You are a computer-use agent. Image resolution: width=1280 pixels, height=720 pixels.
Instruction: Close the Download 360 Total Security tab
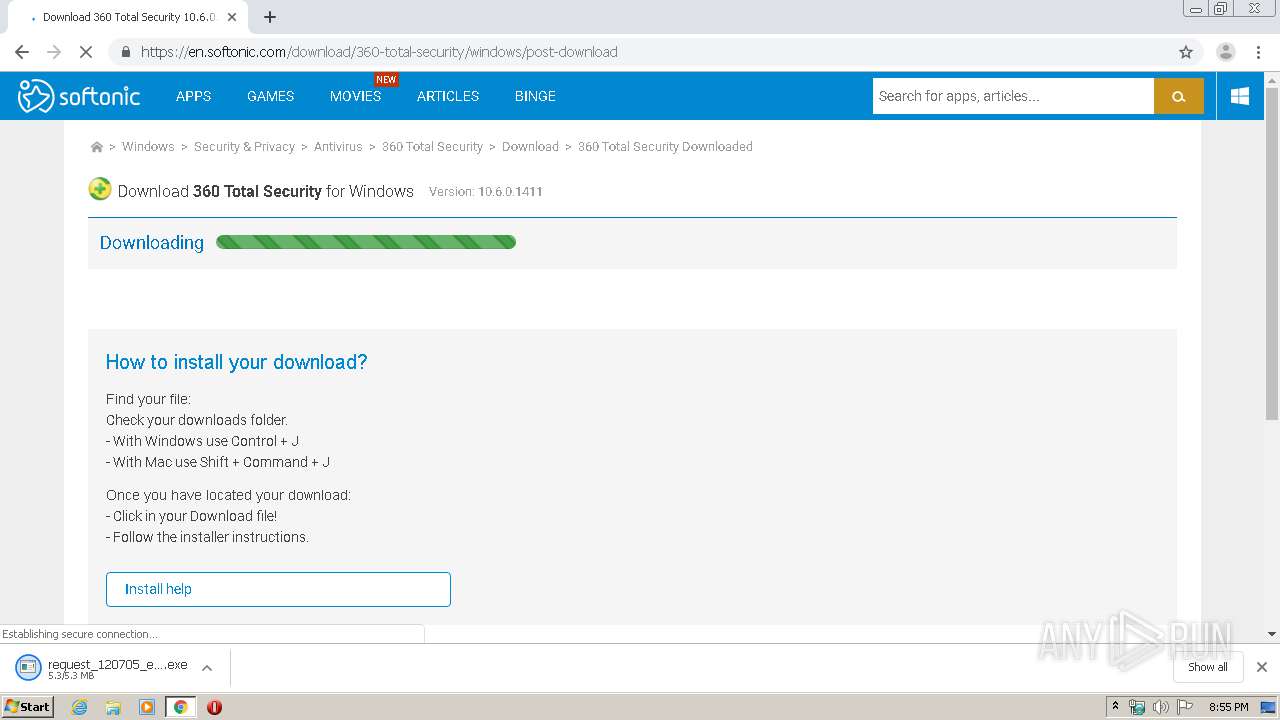click(232, 17)
